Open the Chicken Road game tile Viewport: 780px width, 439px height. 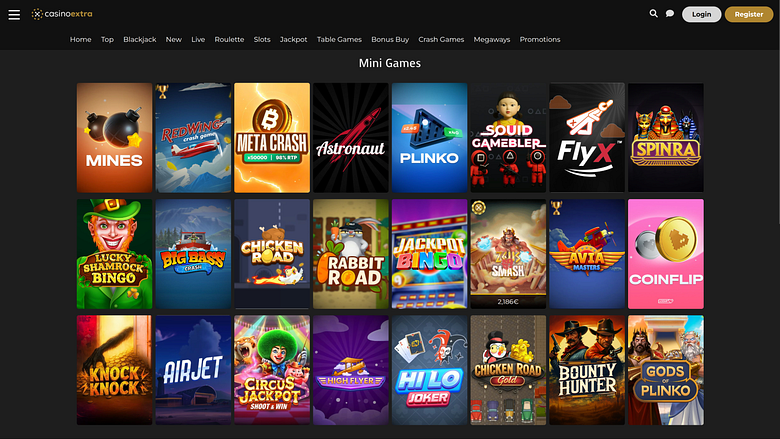point(272,254)
